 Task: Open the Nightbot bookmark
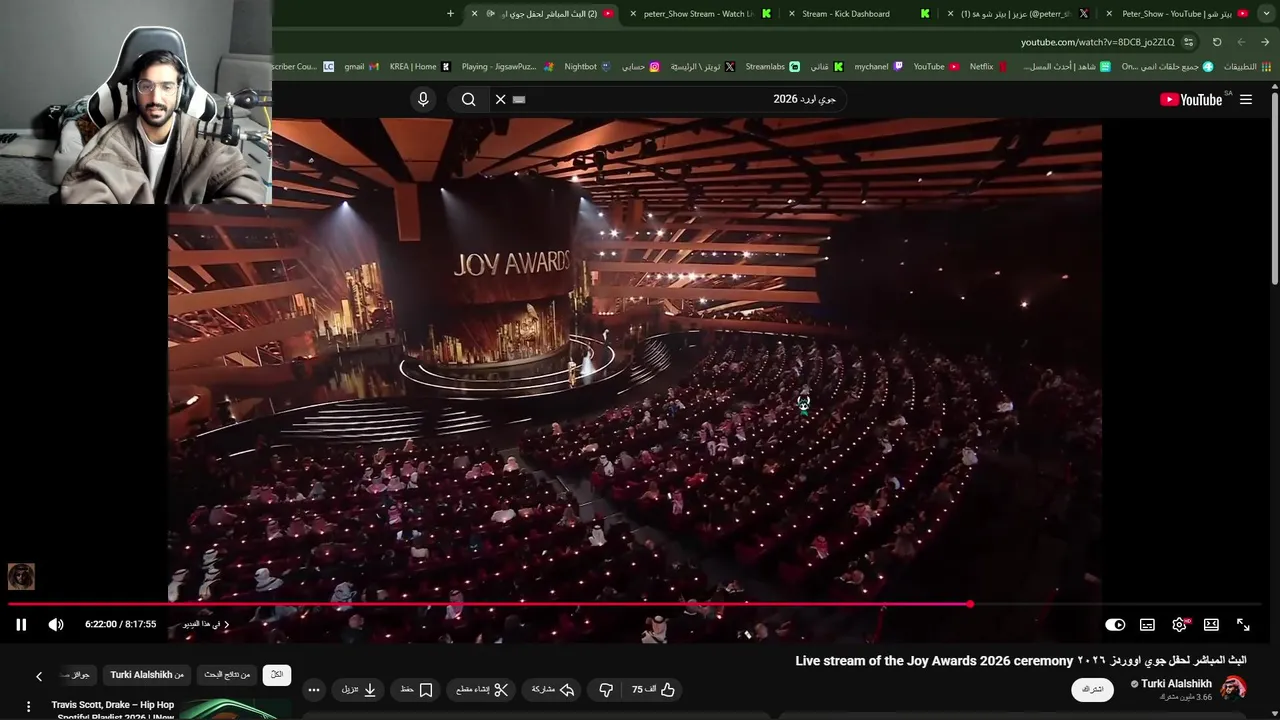tap(587, 66)
